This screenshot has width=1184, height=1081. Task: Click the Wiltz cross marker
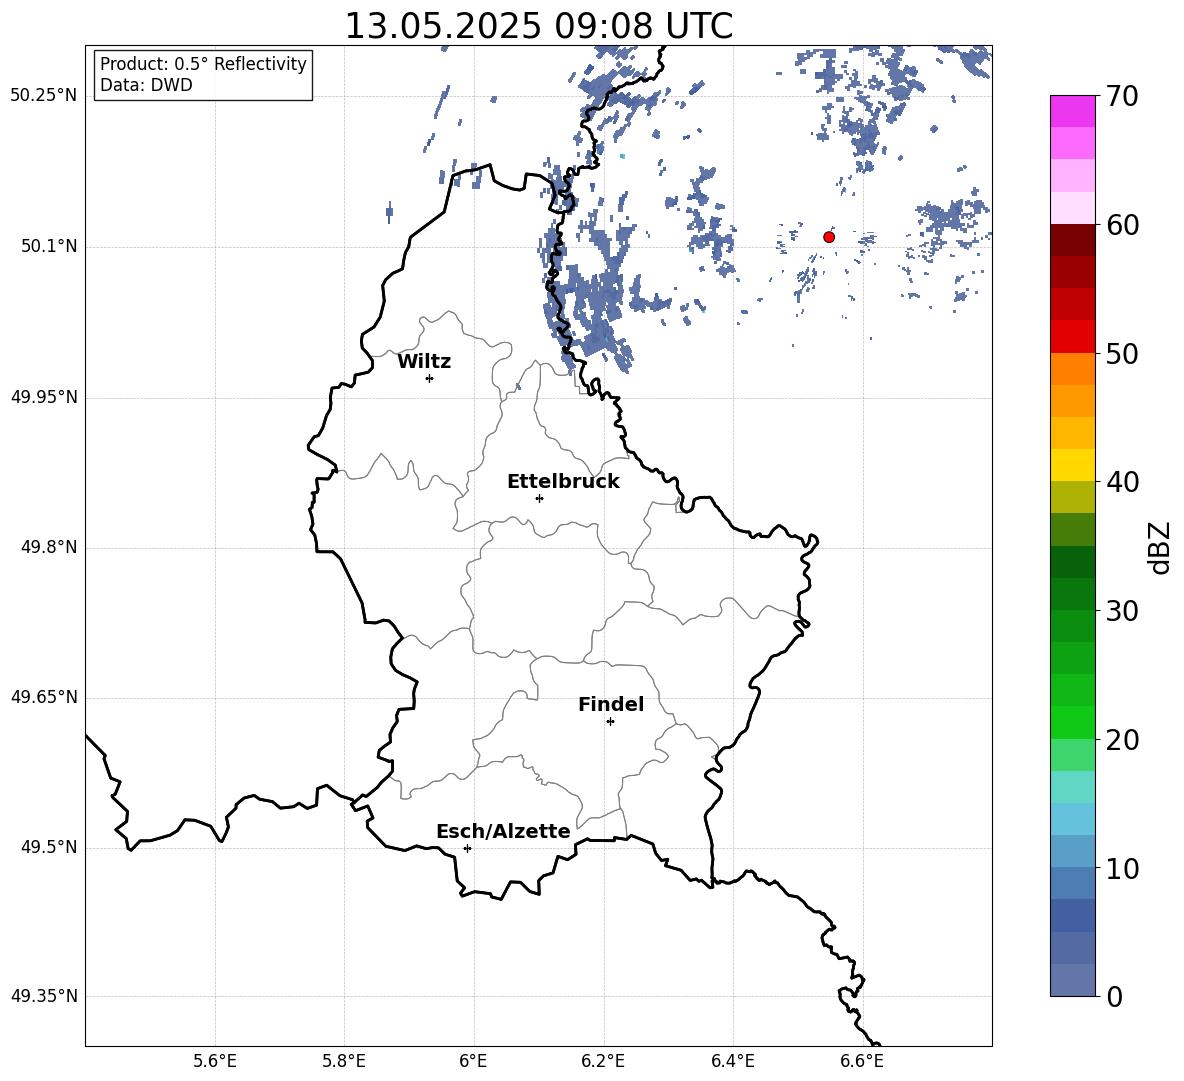(x=430, y=378)
